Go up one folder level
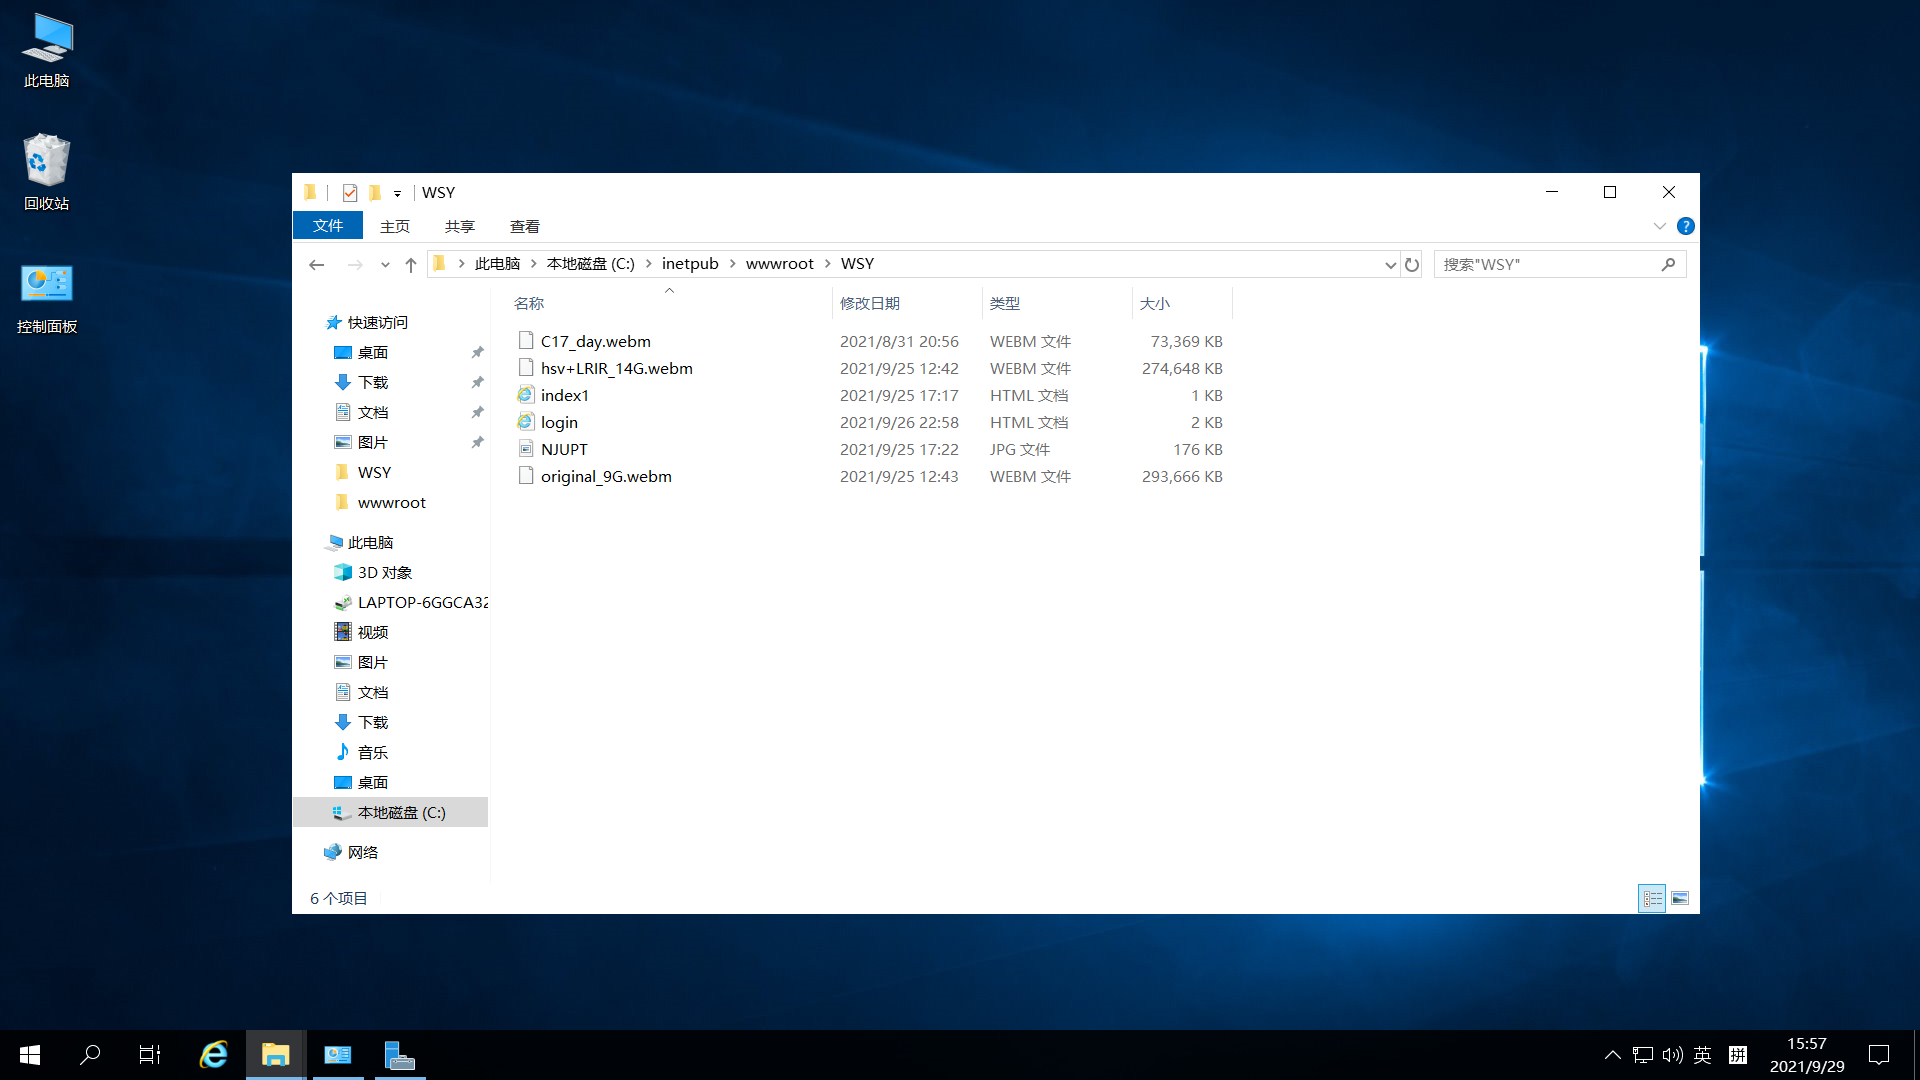The width and height of the screenshot is (1920, 1080). (411, 265)
